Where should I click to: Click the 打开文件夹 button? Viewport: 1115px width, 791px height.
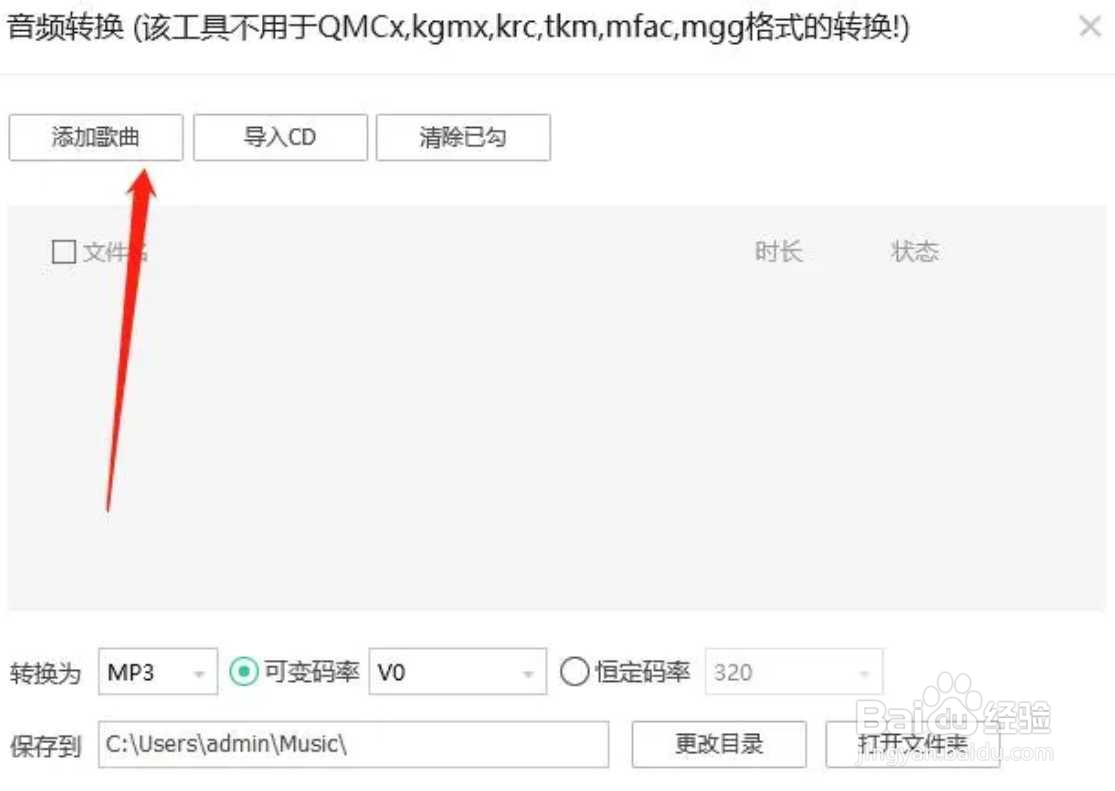click(x=913, y=744)
